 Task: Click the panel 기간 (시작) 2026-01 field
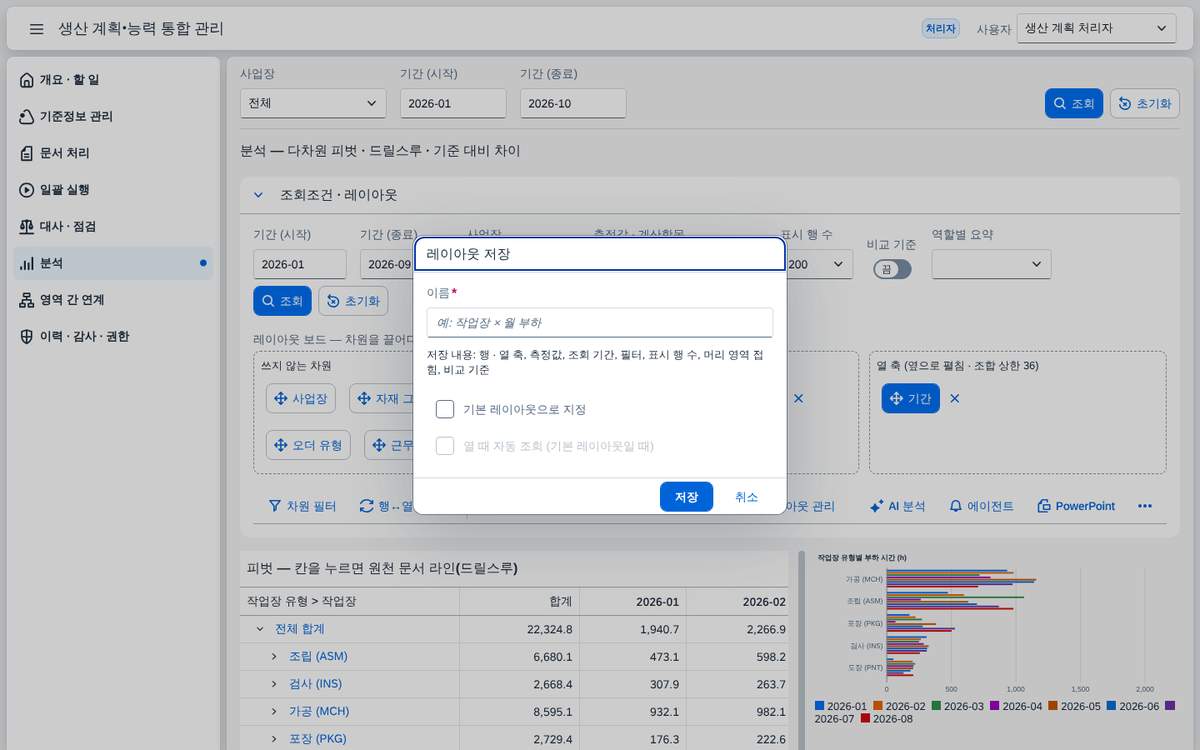click(x=300, y=264)
